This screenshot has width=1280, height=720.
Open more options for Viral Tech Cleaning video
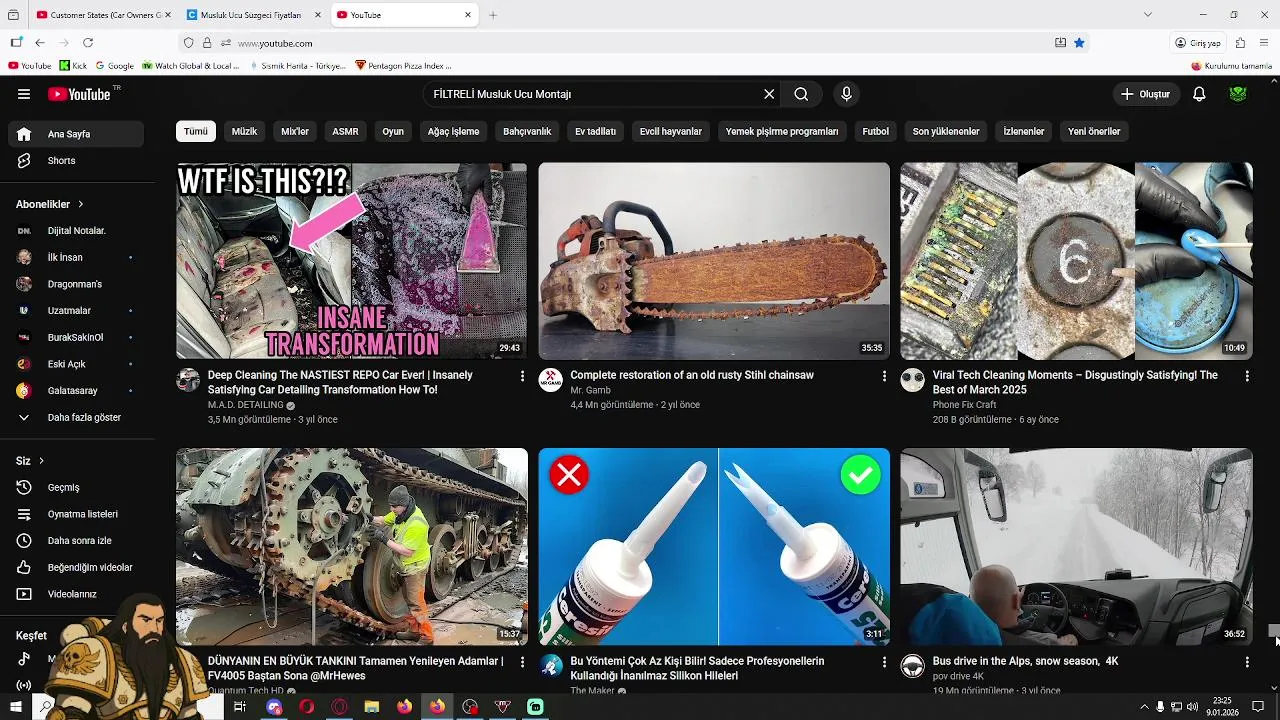(x=1247, y=376)
